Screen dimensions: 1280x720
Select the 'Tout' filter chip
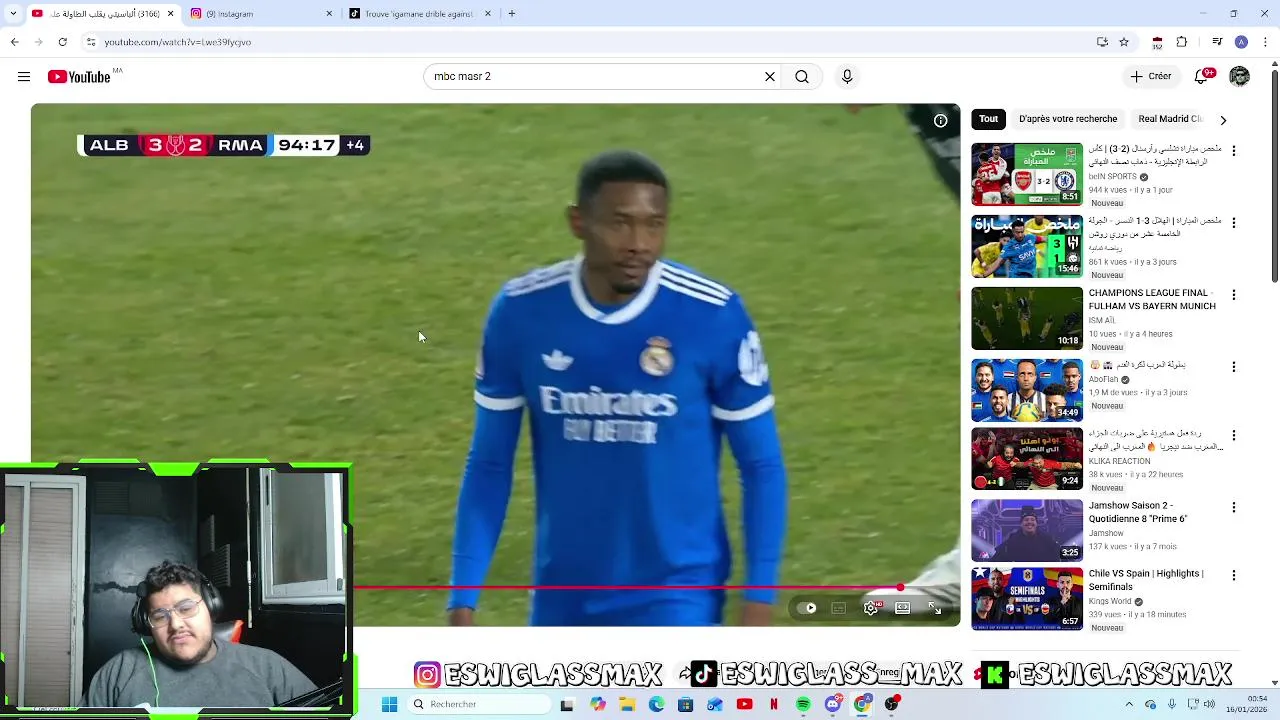point(988,119)
